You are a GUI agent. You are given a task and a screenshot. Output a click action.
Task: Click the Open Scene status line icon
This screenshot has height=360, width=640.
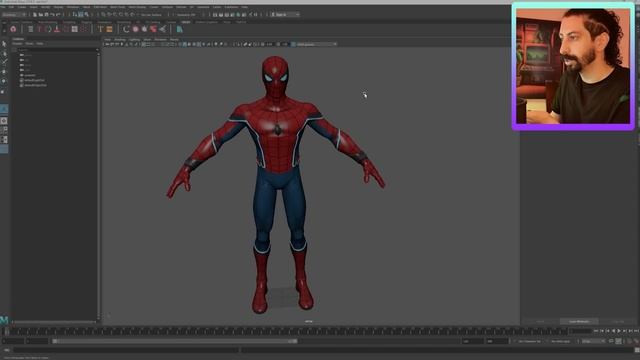(x=40, y=15)
